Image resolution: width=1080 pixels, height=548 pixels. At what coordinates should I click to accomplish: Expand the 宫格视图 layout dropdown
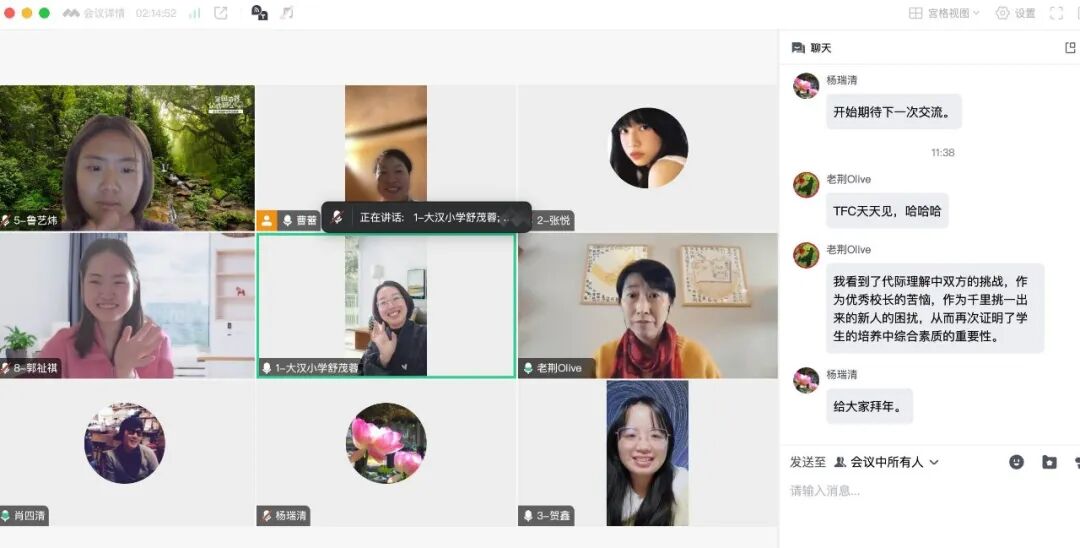tap(944, 13)
